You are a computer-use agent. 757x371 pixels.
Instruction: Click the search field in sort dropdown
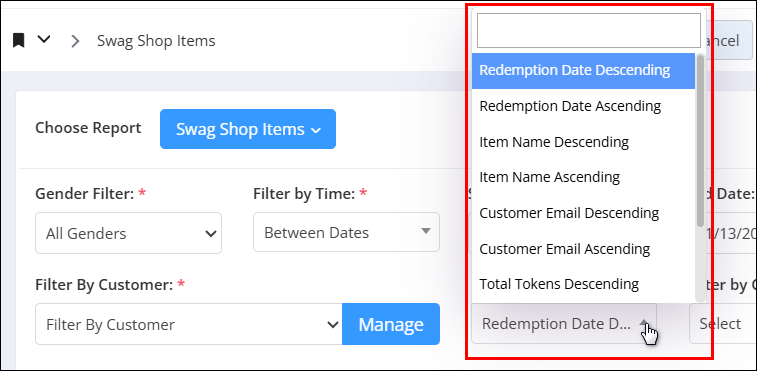click(589, 30)
